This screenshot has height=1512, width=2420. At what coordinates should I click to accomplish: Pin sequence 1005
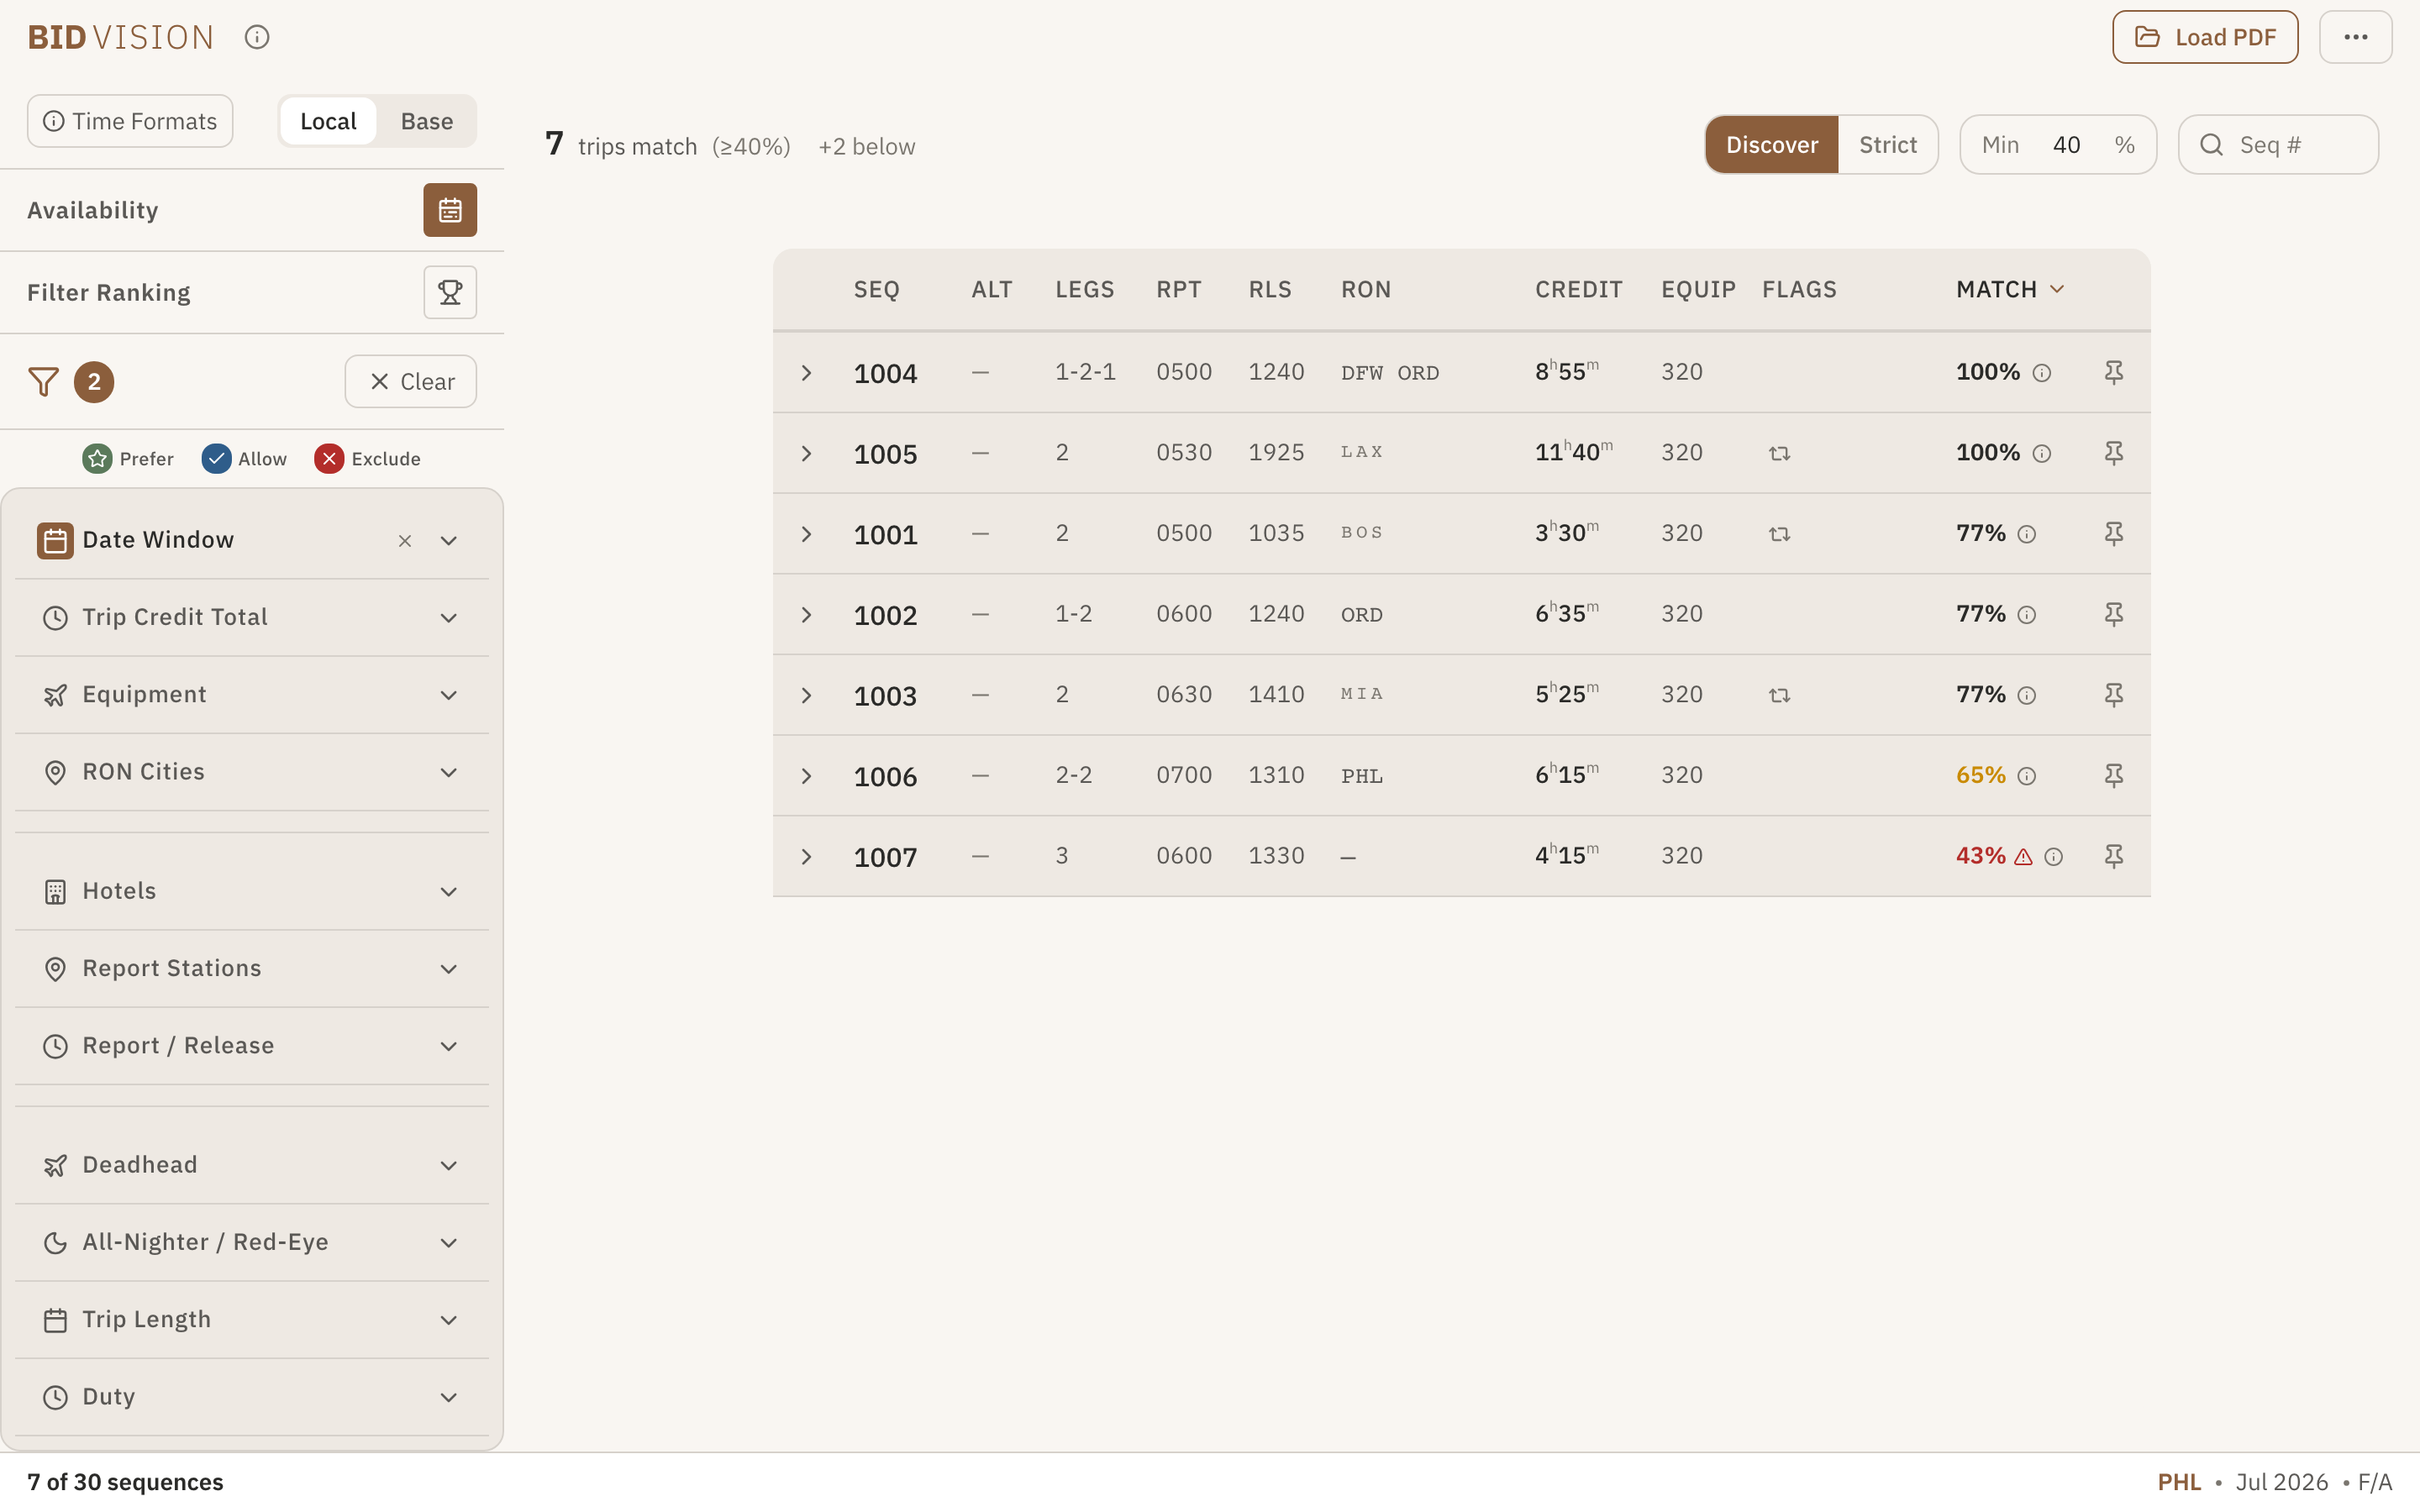(2113, 453)
